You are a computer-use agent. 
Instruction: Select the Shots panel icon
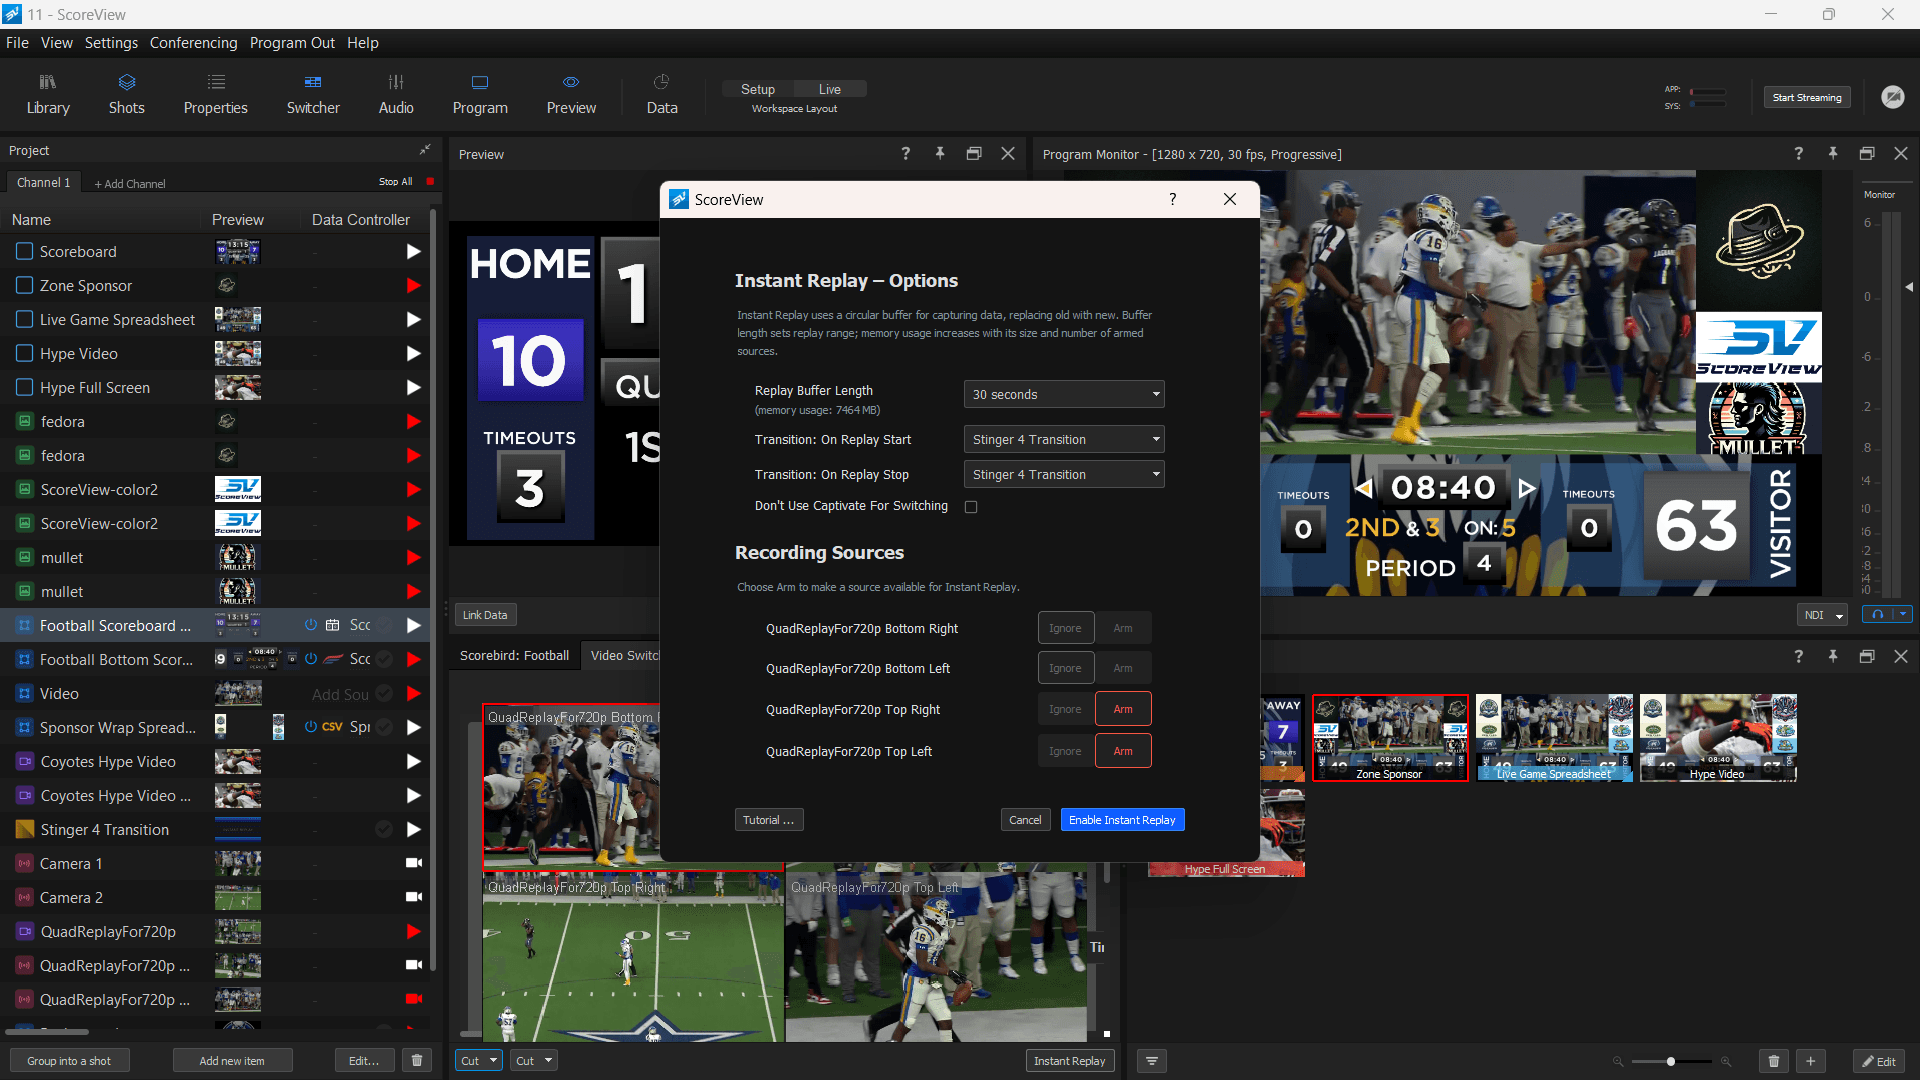coord(126,93)
